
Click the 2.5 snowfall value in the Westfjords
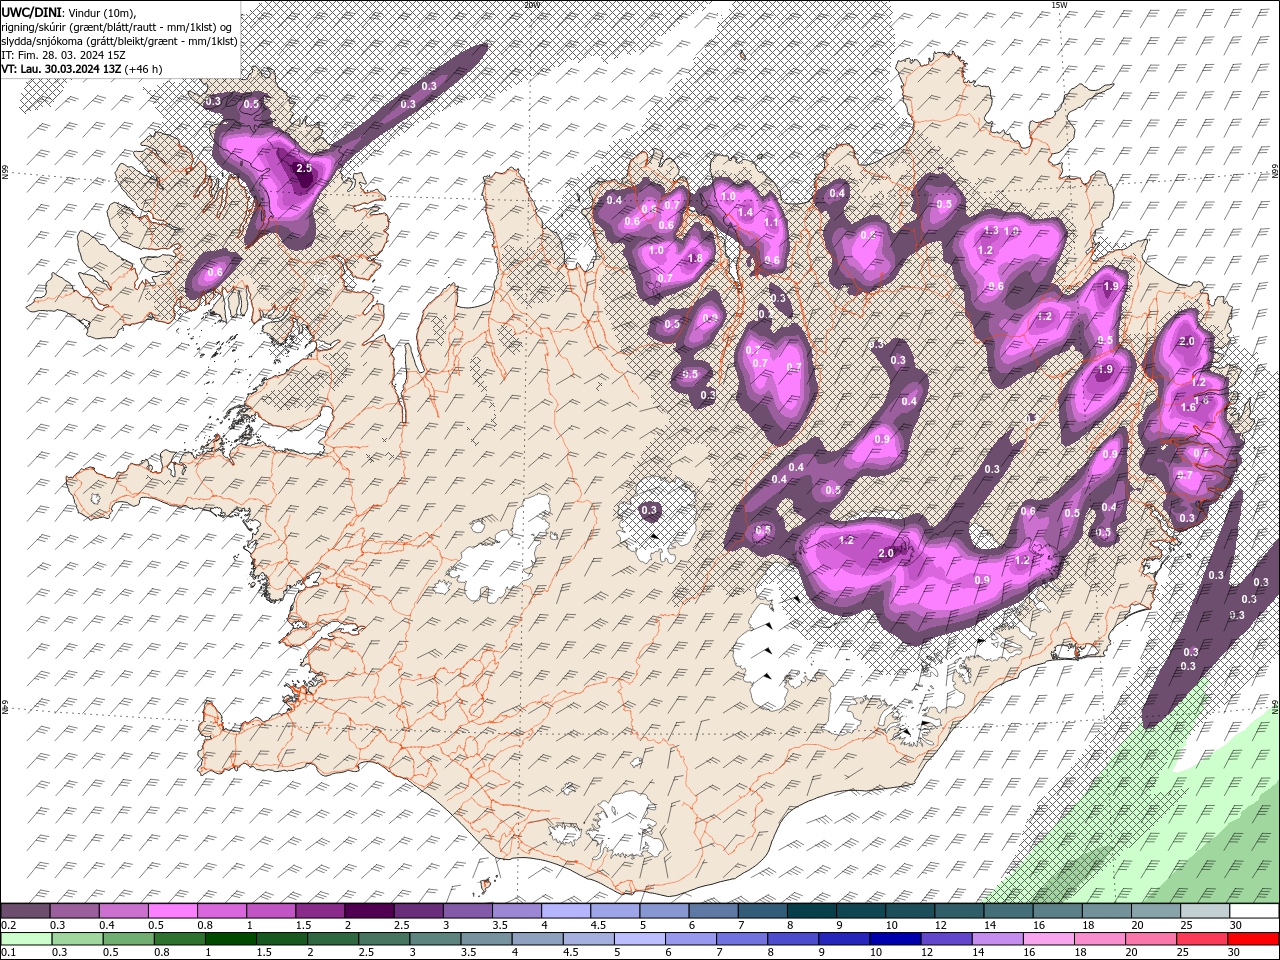(305, 169)
